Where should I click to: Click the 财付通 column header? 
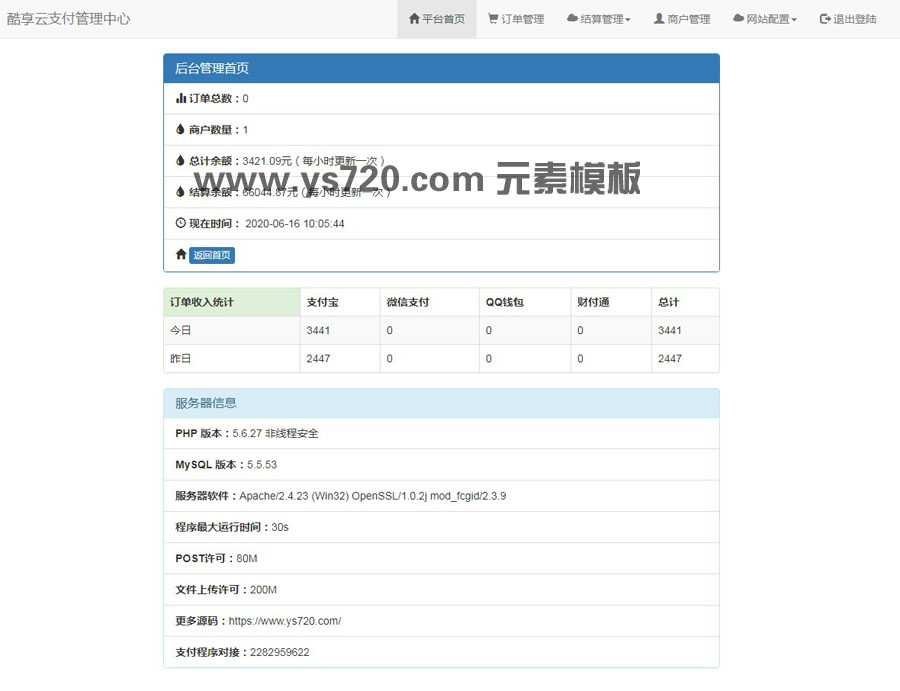[x=611, y=302]
